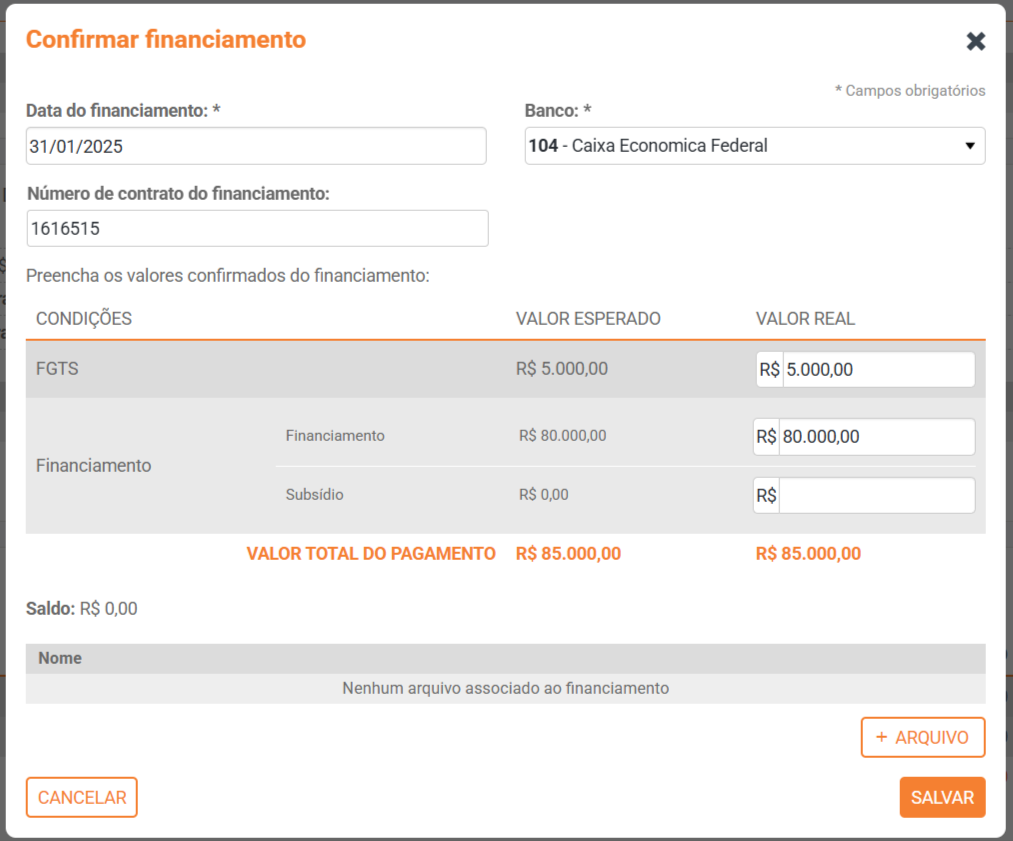Click the Data do financiamento date field
This screenshot has height=841, width=1013.
[x=256, y=146]
